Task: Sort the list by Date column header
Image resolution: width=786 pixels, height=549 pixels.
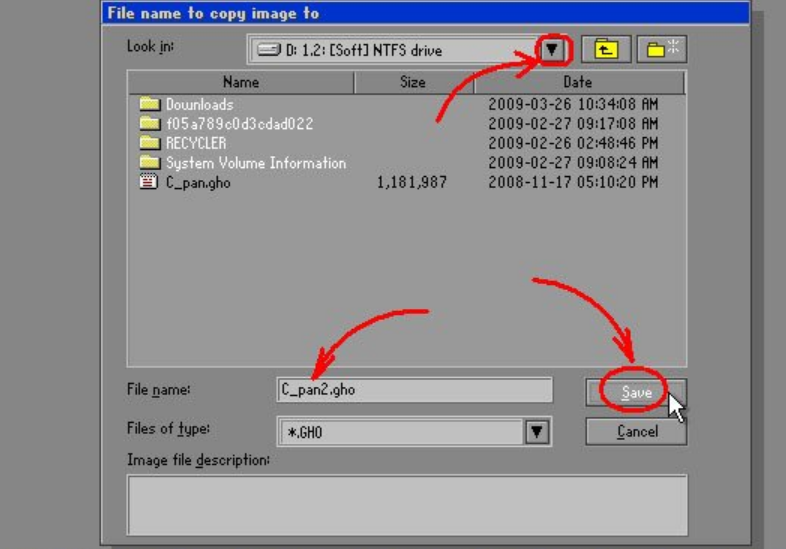Action: tap(577, 82)
